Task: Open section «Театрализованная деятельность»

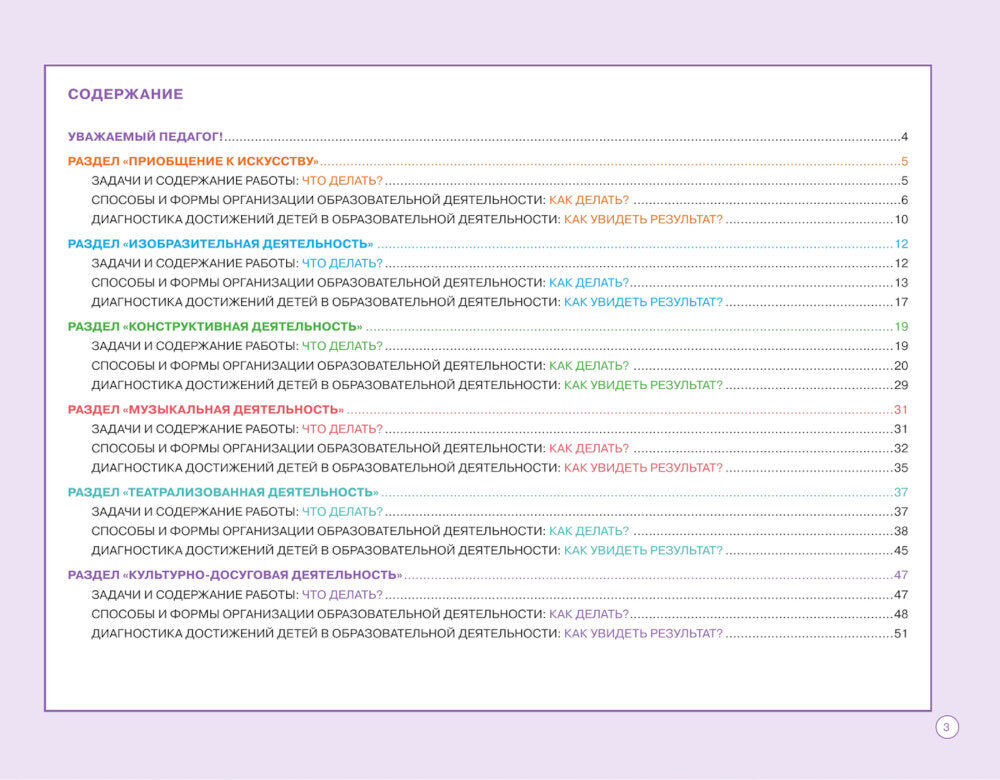Action: 222,492
